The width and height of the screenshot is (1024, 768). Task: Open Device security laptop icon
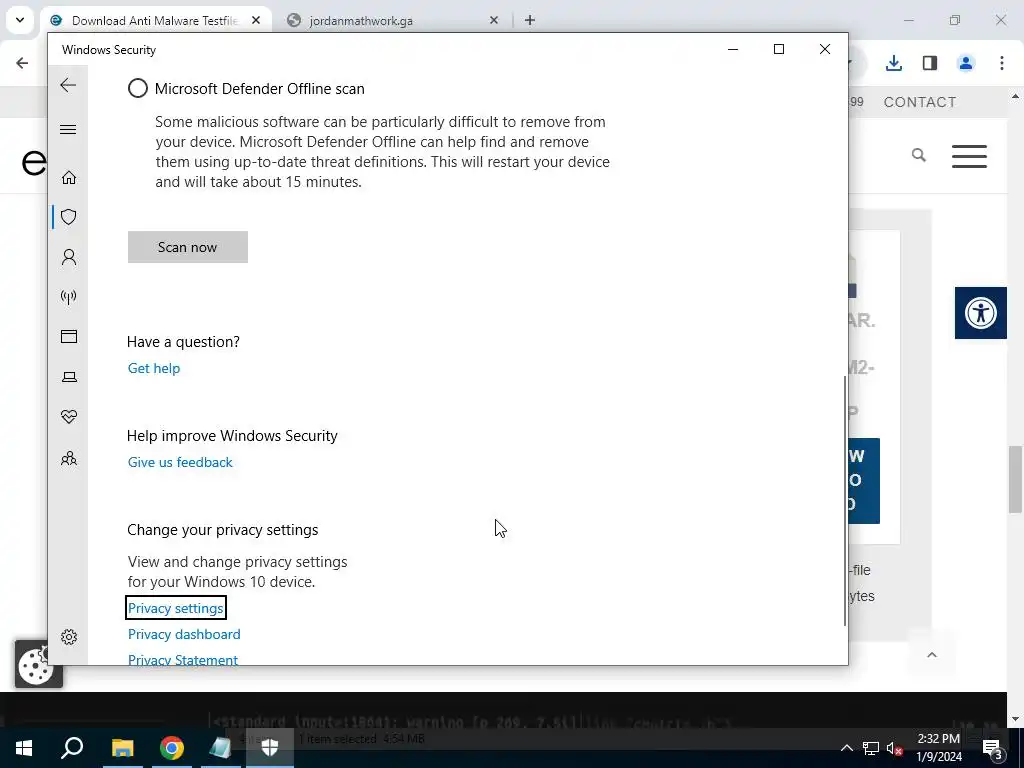tap(69, 377)
